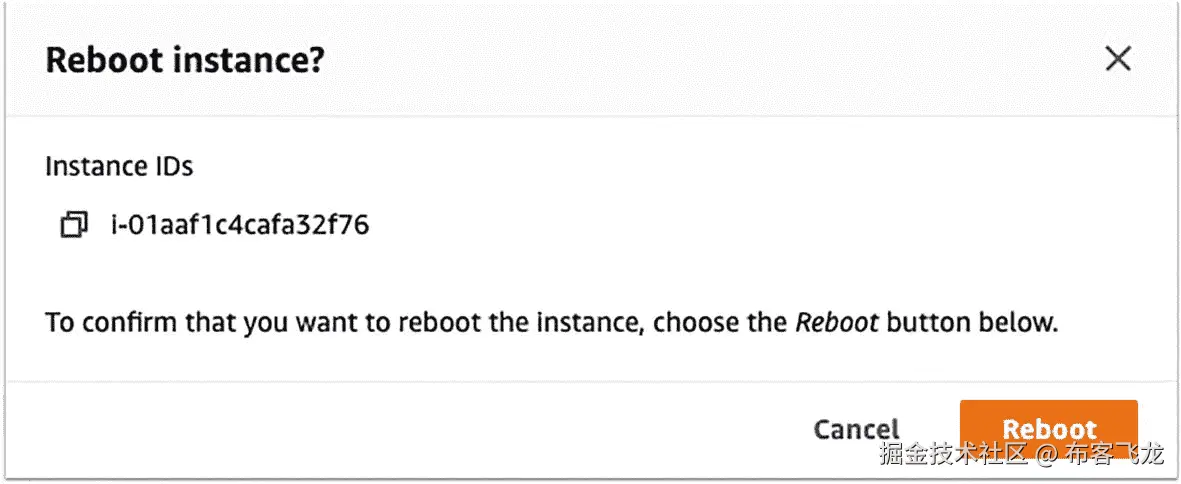
Task: Cancel the reboot operation
Action: 856,429
